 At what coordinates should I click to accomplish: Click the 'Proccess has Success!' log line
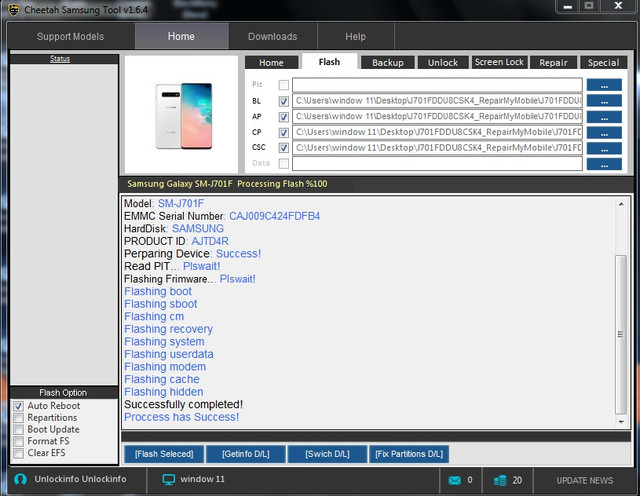pos(182,417)
